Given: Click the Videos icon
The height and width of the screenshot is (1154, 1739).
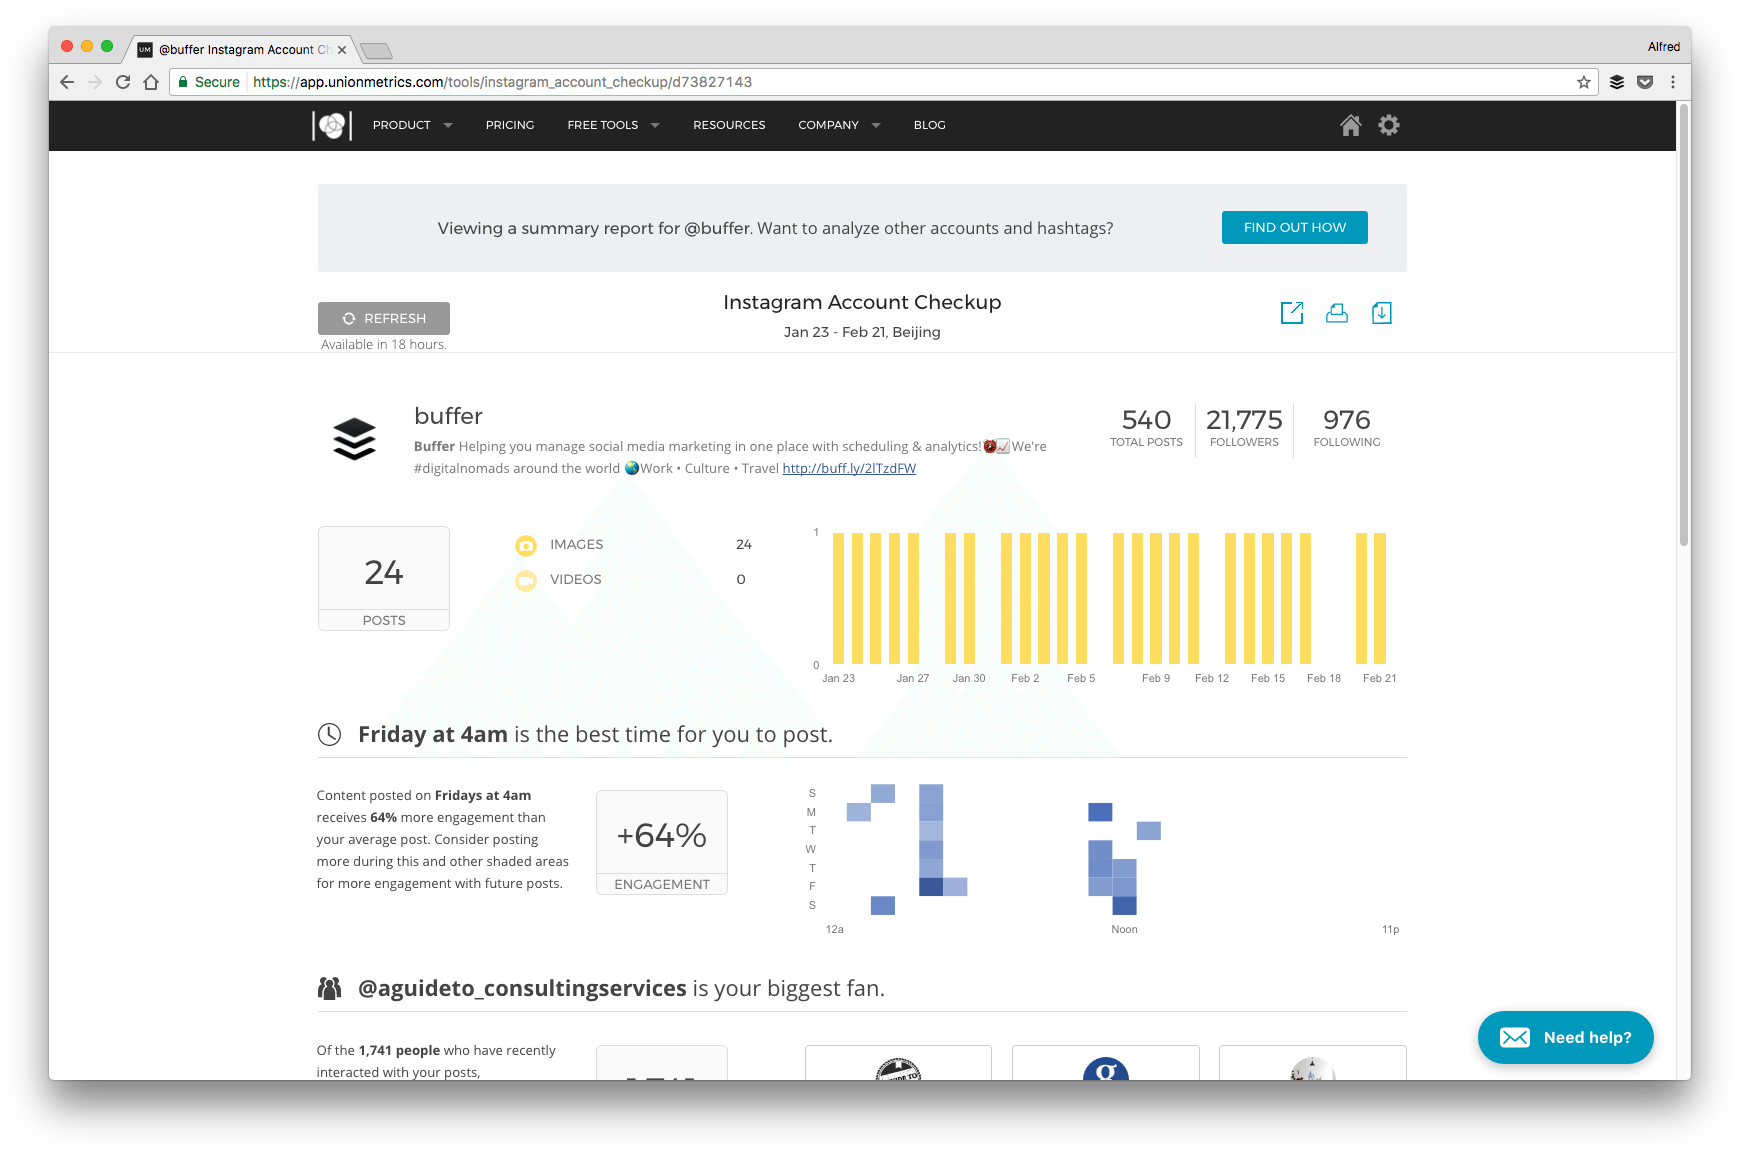Looking at the screenshot, I should tap(525, 579).
